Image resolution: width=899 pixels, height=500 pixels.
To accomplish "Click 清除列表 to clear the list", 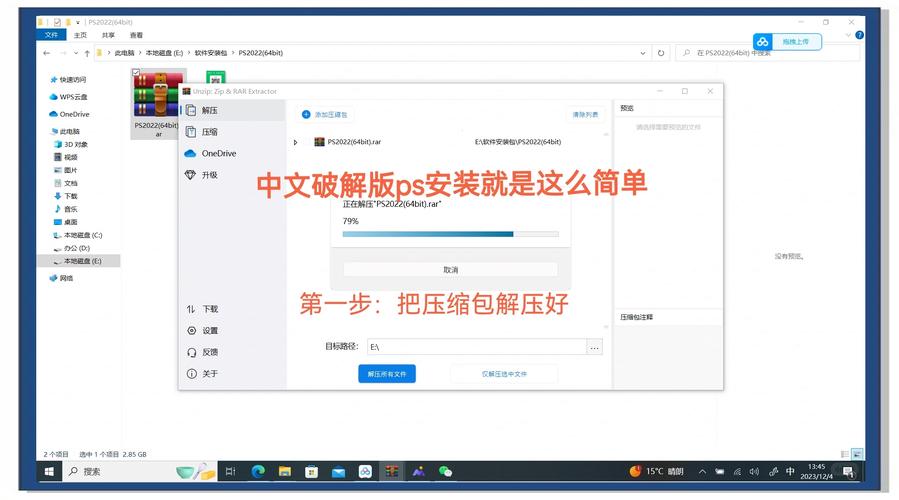I will point(585,115).
